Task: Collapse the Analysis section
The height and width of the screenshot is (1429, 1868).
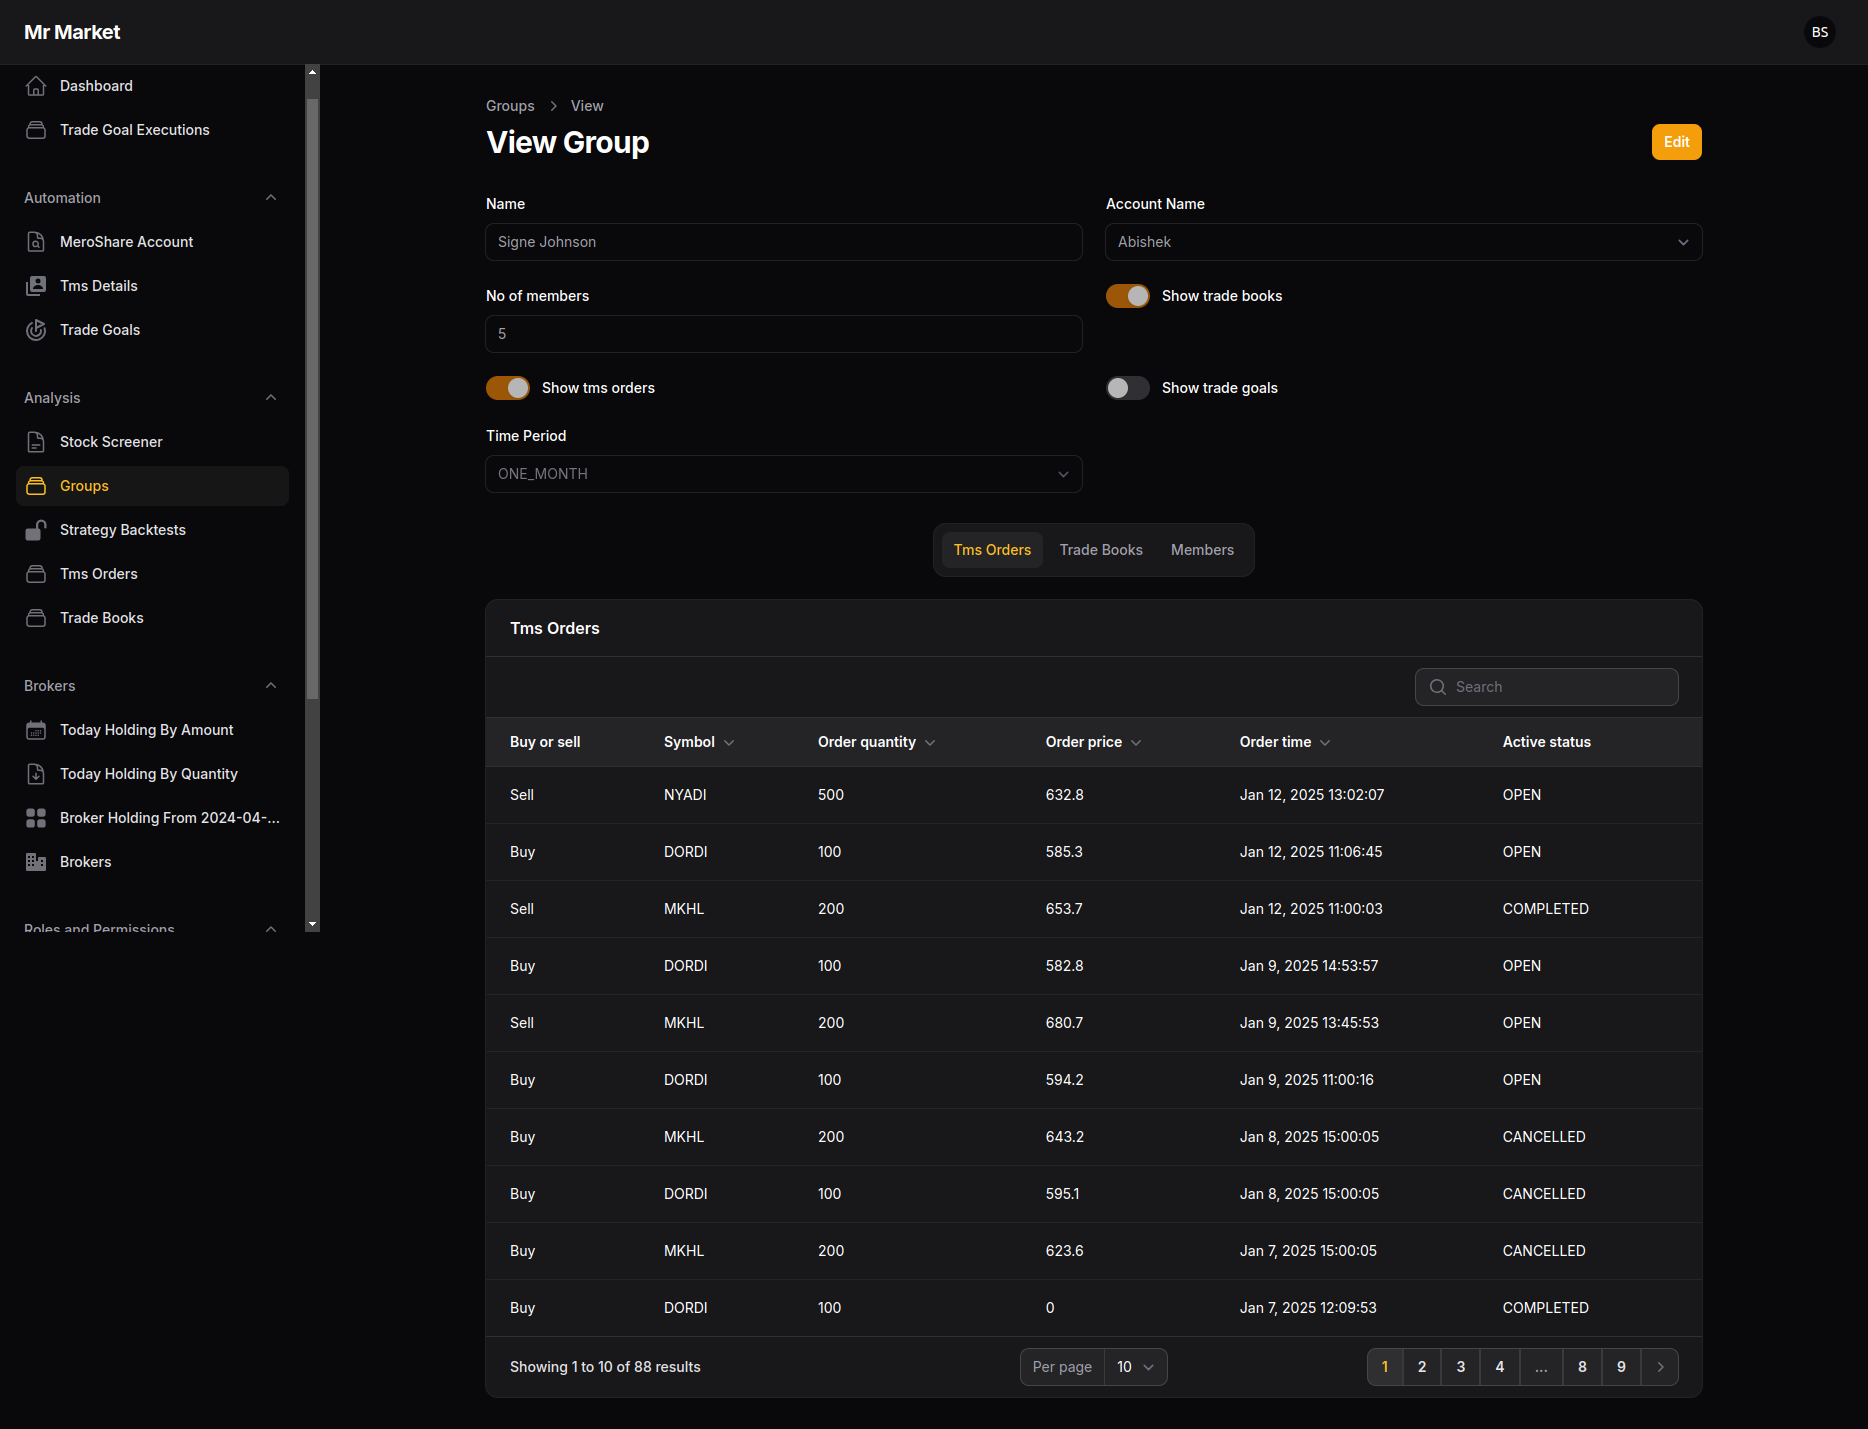Action: (x=271, y=398)
